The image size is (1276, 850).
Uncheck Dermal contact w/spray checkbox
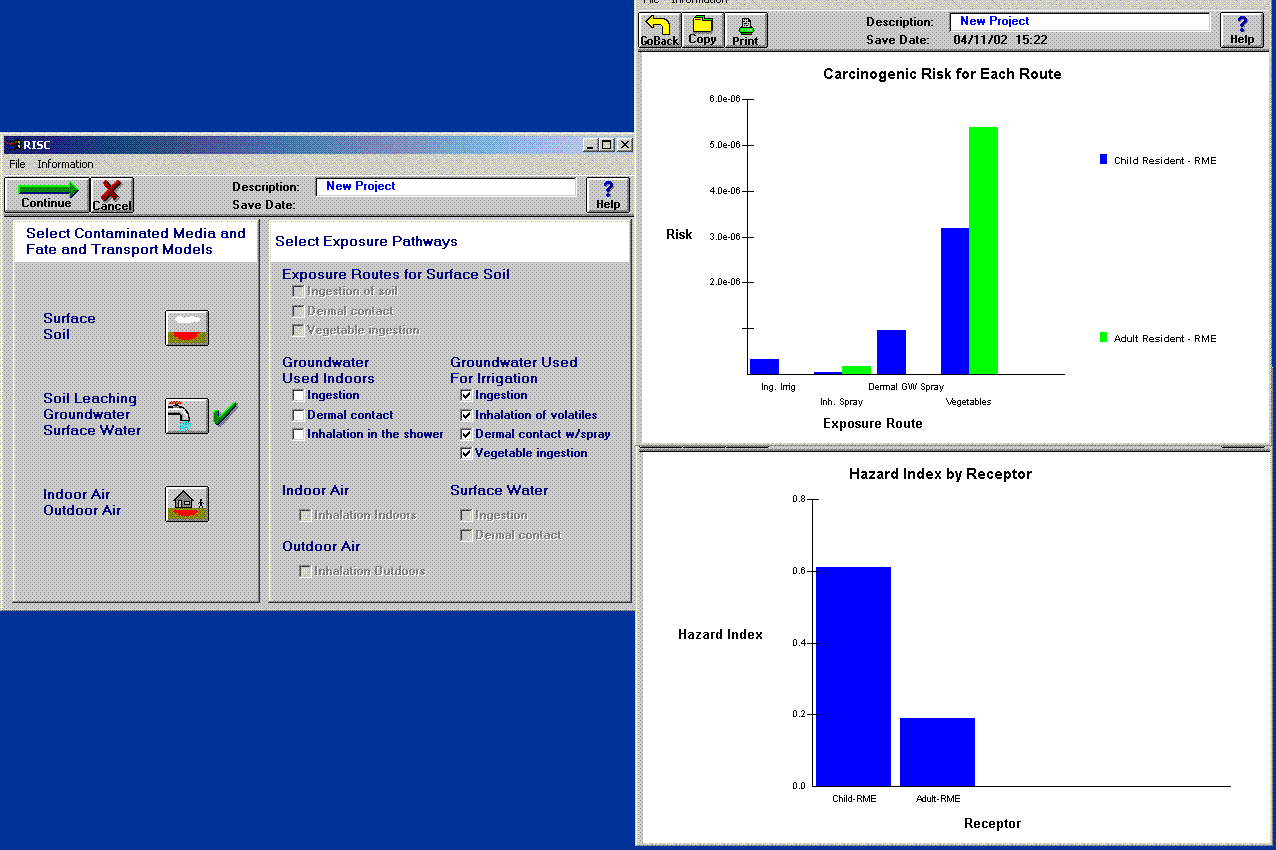coord(466,434)
